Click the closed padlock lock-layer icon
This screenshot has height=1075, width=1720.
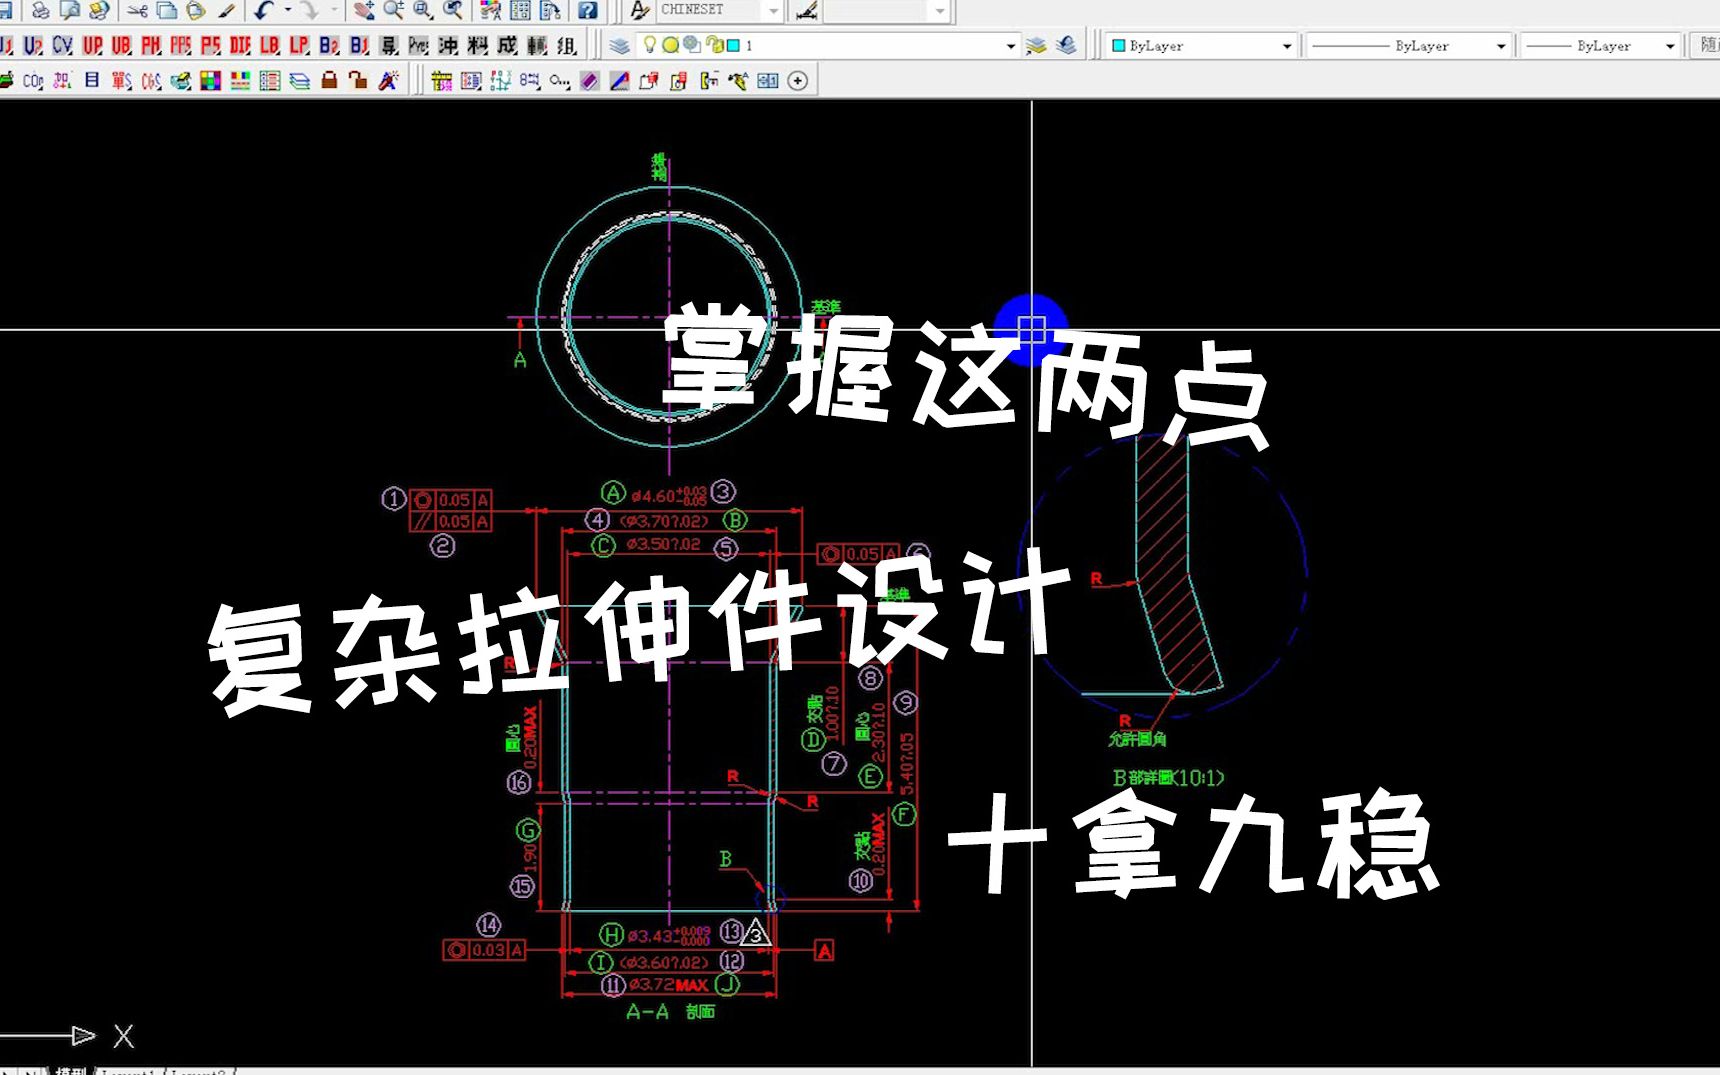click(x=329, y=81)
